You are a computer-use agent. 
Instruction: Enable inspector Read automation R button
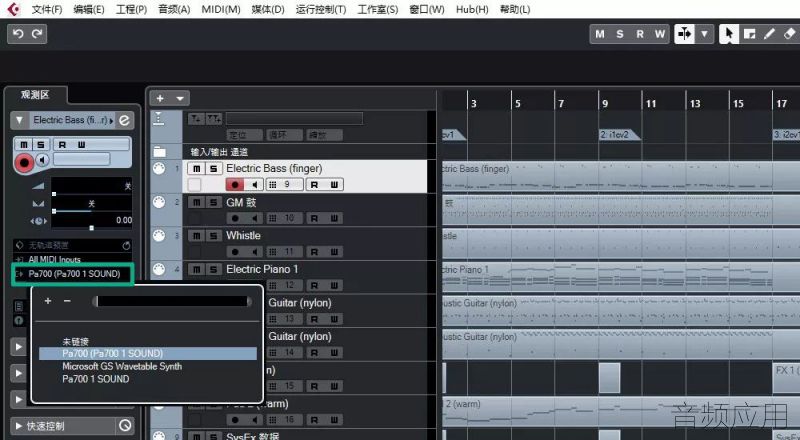pos(62,145)
